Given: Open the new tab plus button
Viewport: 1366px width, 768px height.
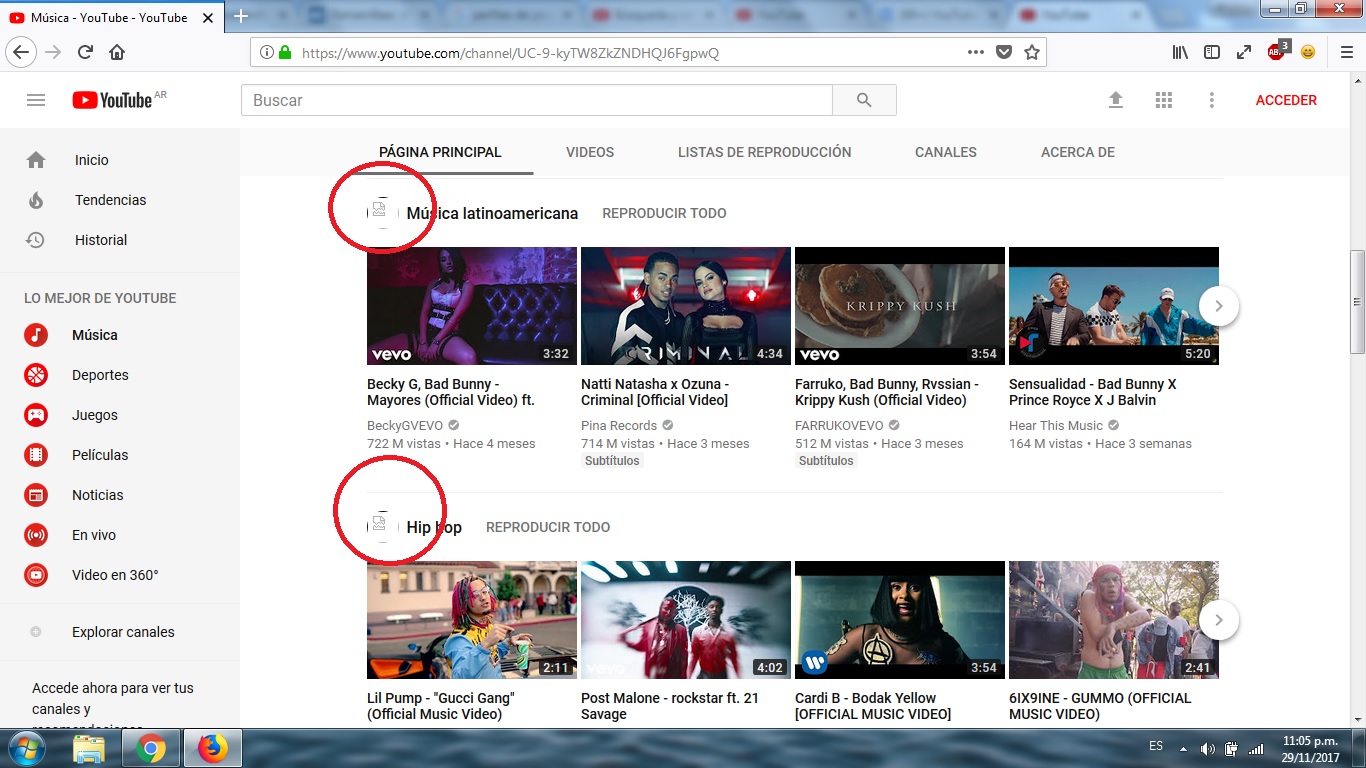Looking at the screenshot, I should pos(240,16).
